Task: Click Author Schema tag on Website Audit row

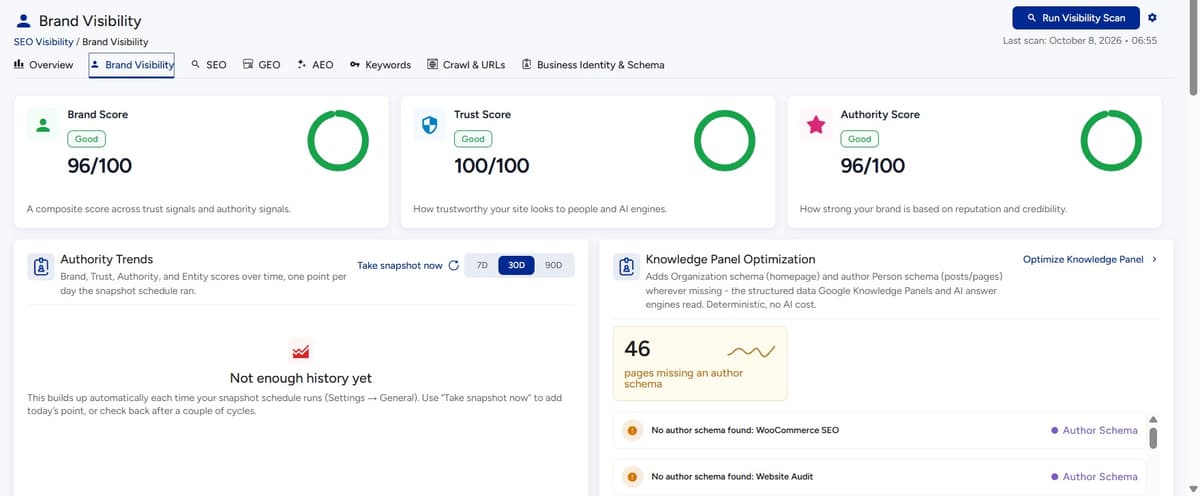Action: point(1094,477)
